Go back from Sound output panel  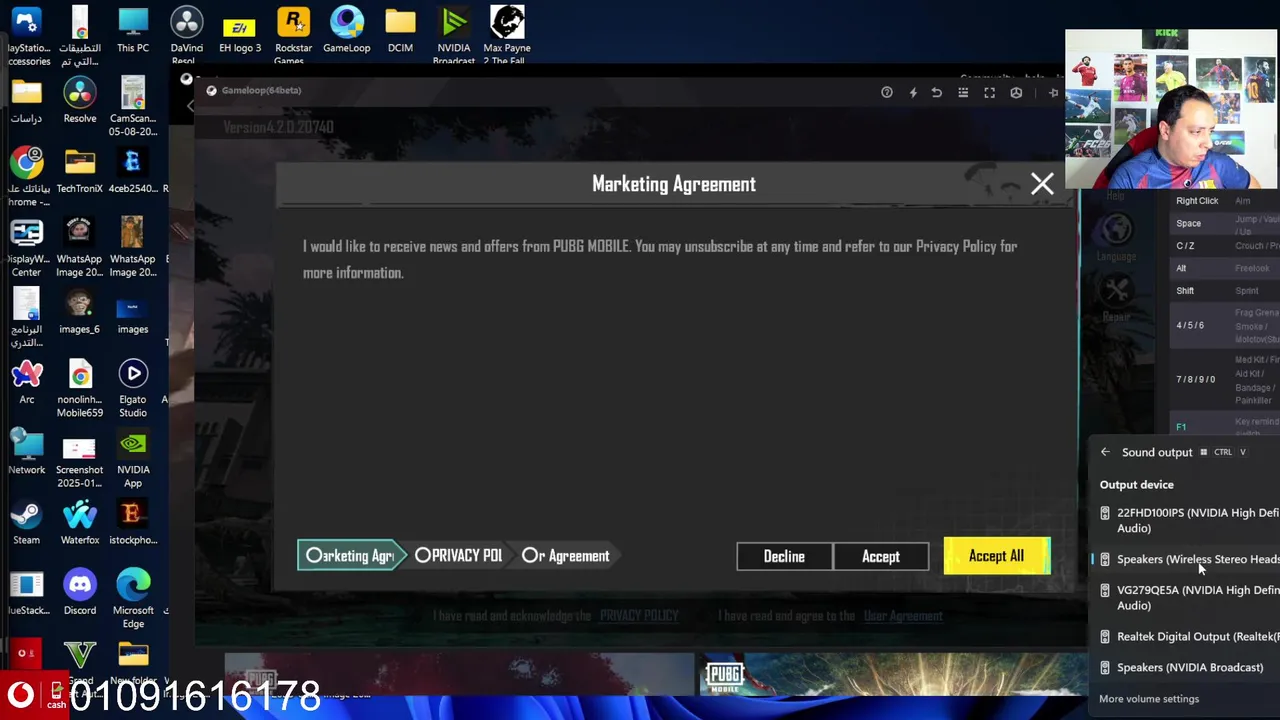coord(1105,452)
